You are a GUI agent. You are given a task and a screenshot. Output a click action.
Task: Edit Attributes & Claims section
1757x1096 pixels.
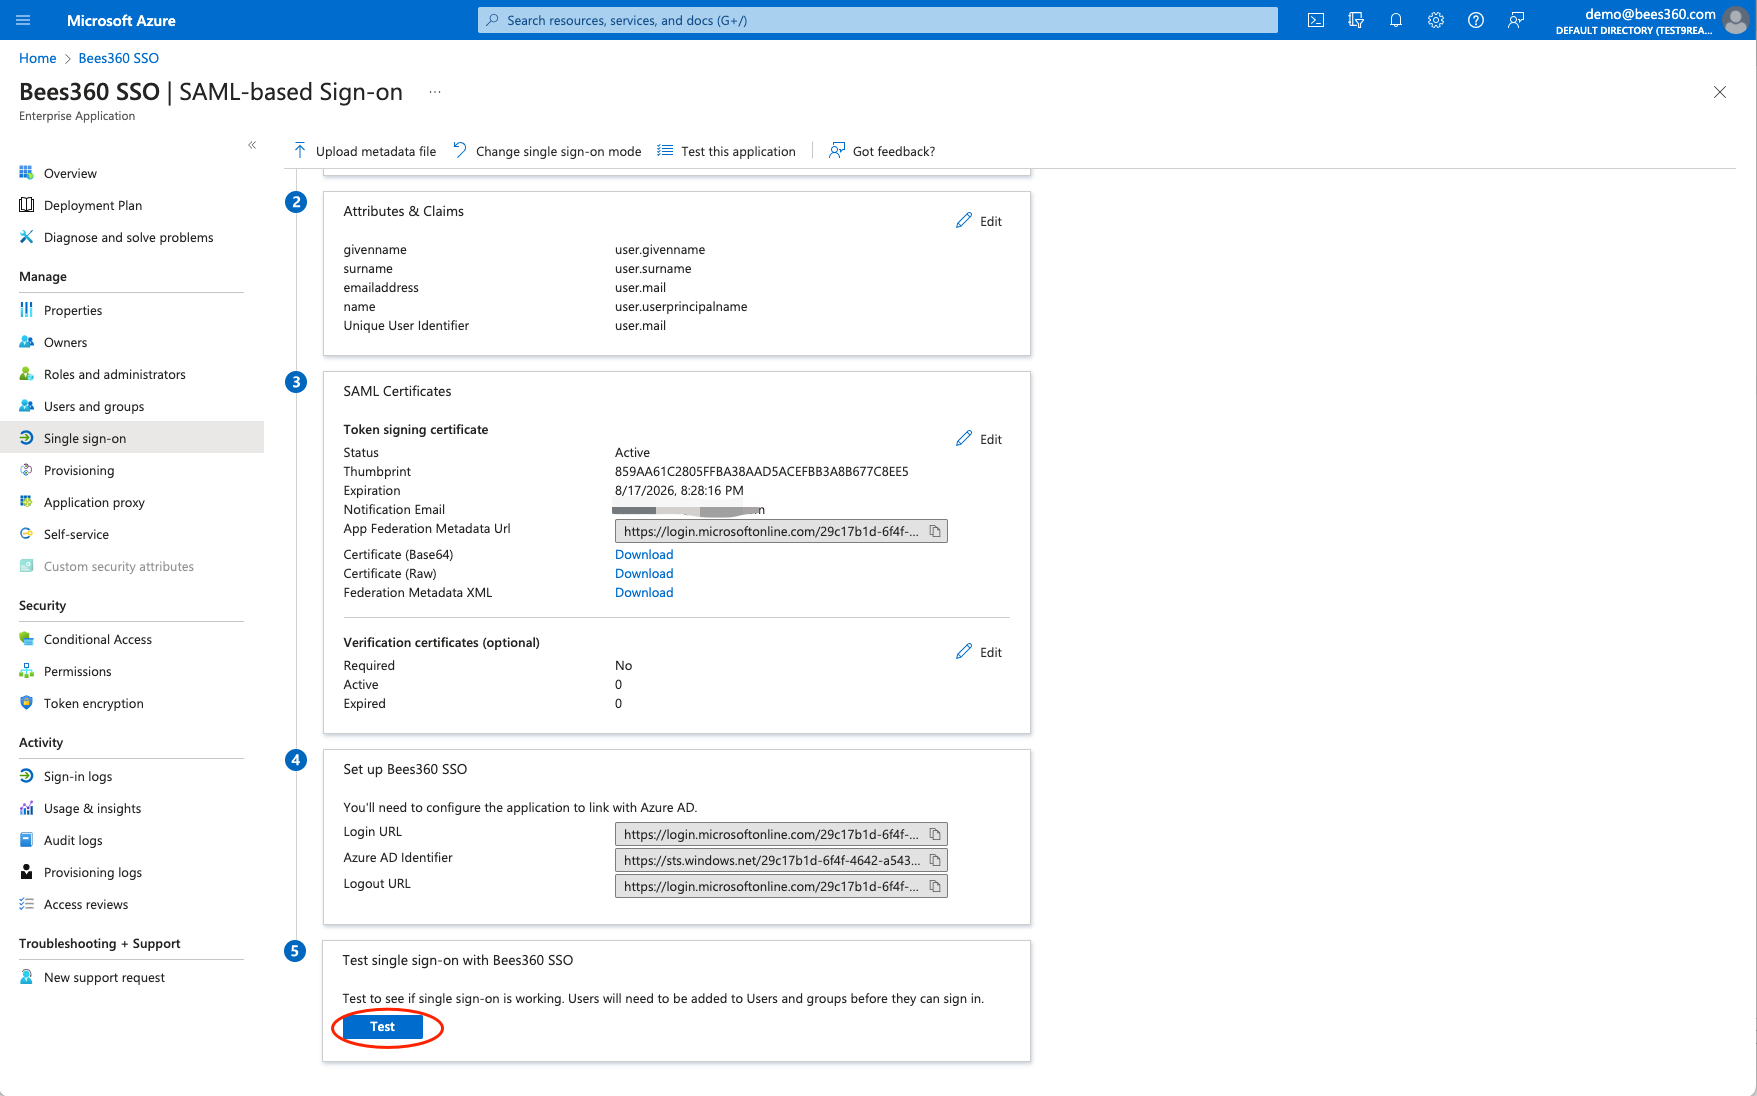pyautogui.click(x=979, y=221)
